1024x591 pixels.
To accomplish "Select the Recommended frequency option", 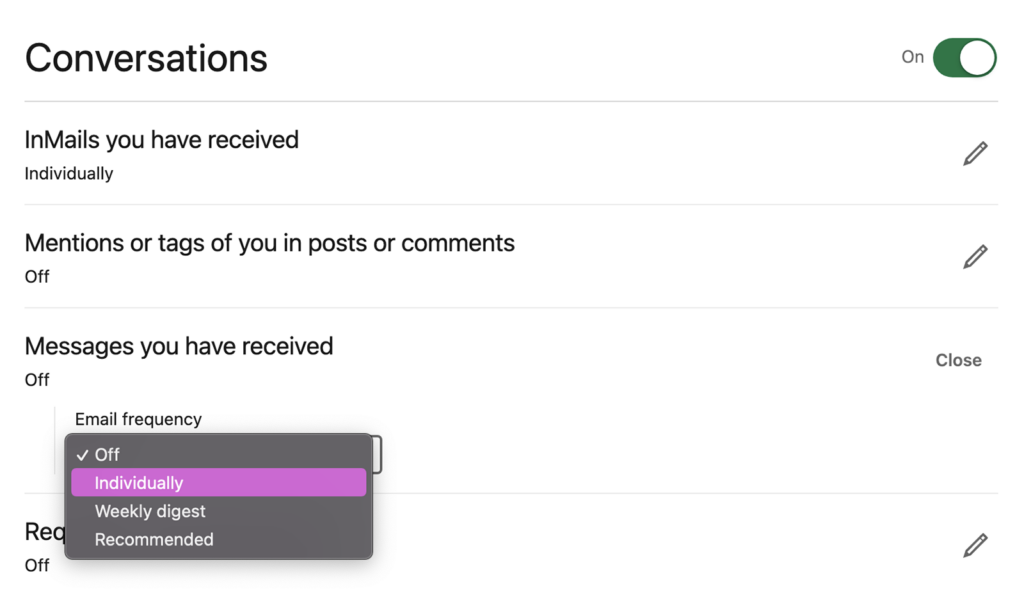I will coord(153,539).
